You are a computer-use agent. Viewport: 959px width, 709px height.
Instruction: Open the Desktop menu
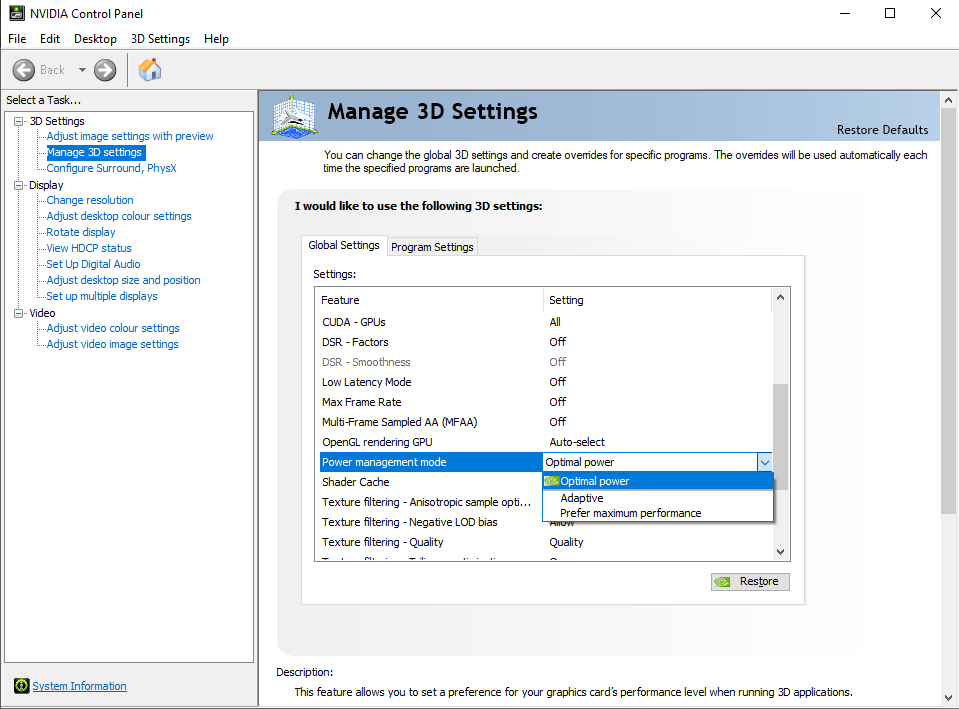coord(95,39)
